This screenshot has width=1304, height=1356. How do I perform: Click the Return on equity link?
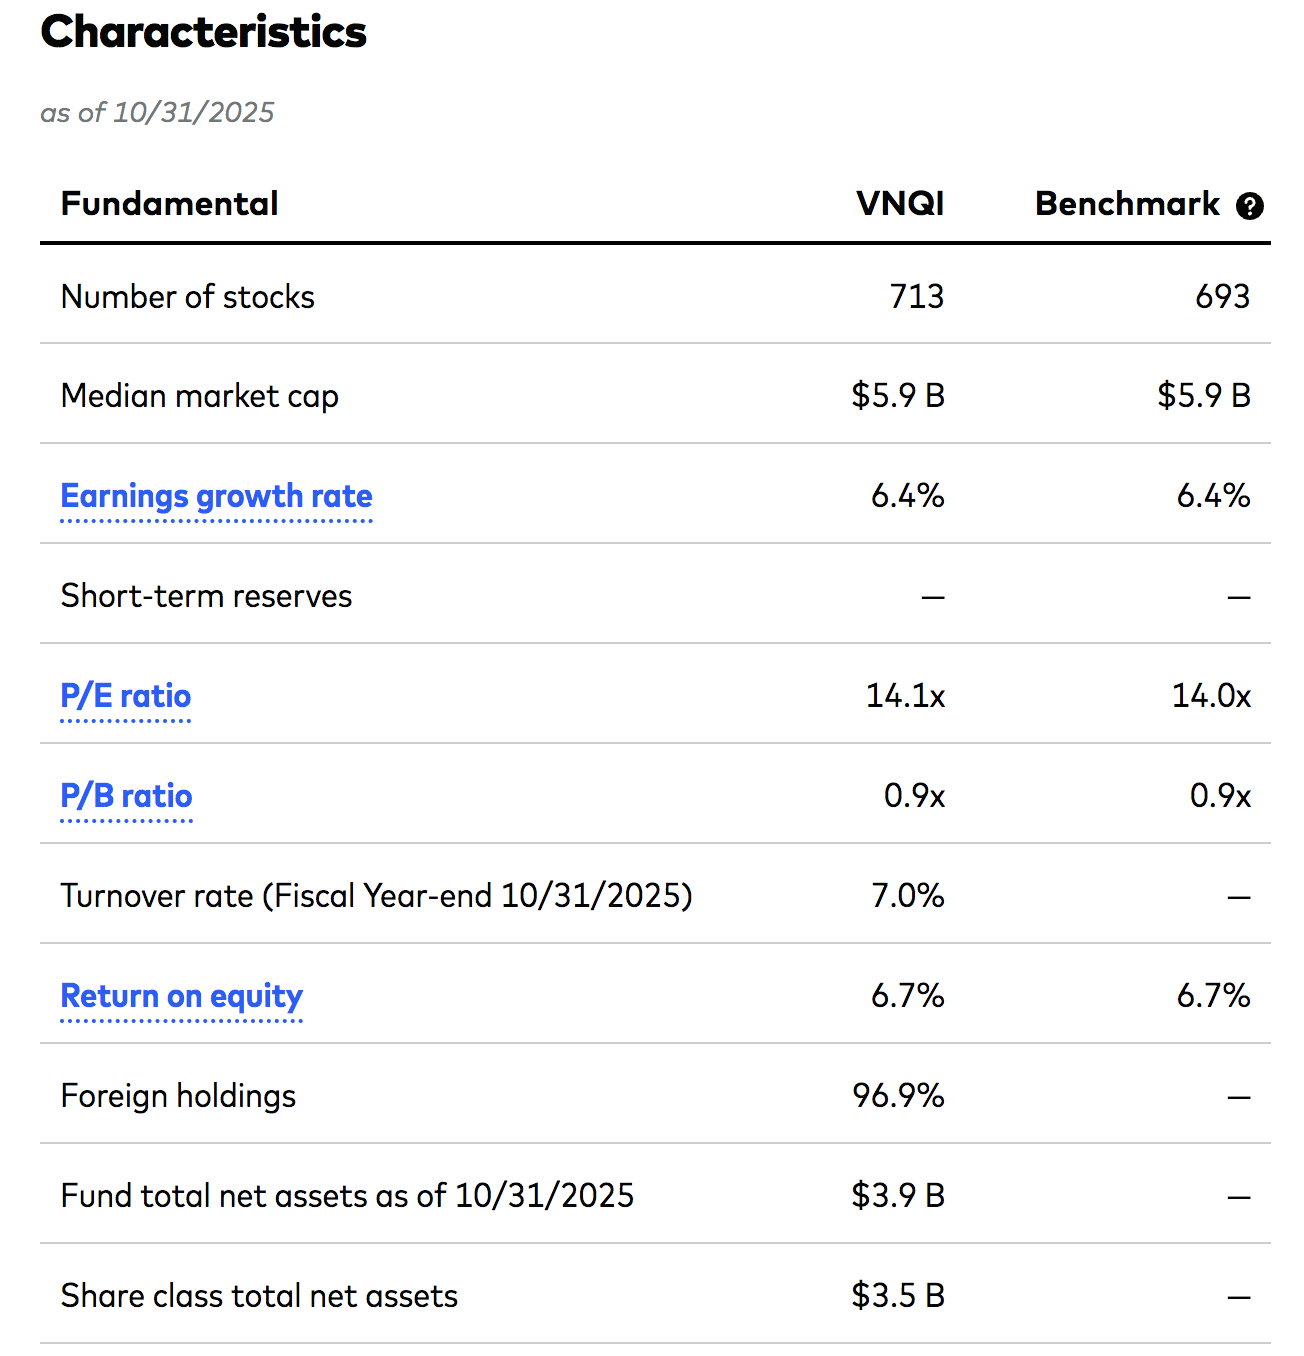click(181, 996)
